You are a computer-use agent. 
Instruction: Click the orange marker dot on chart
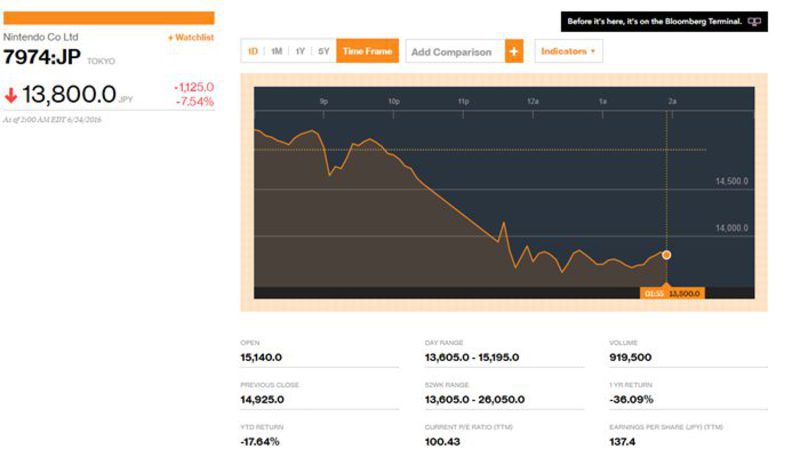[x=666, y=255]
